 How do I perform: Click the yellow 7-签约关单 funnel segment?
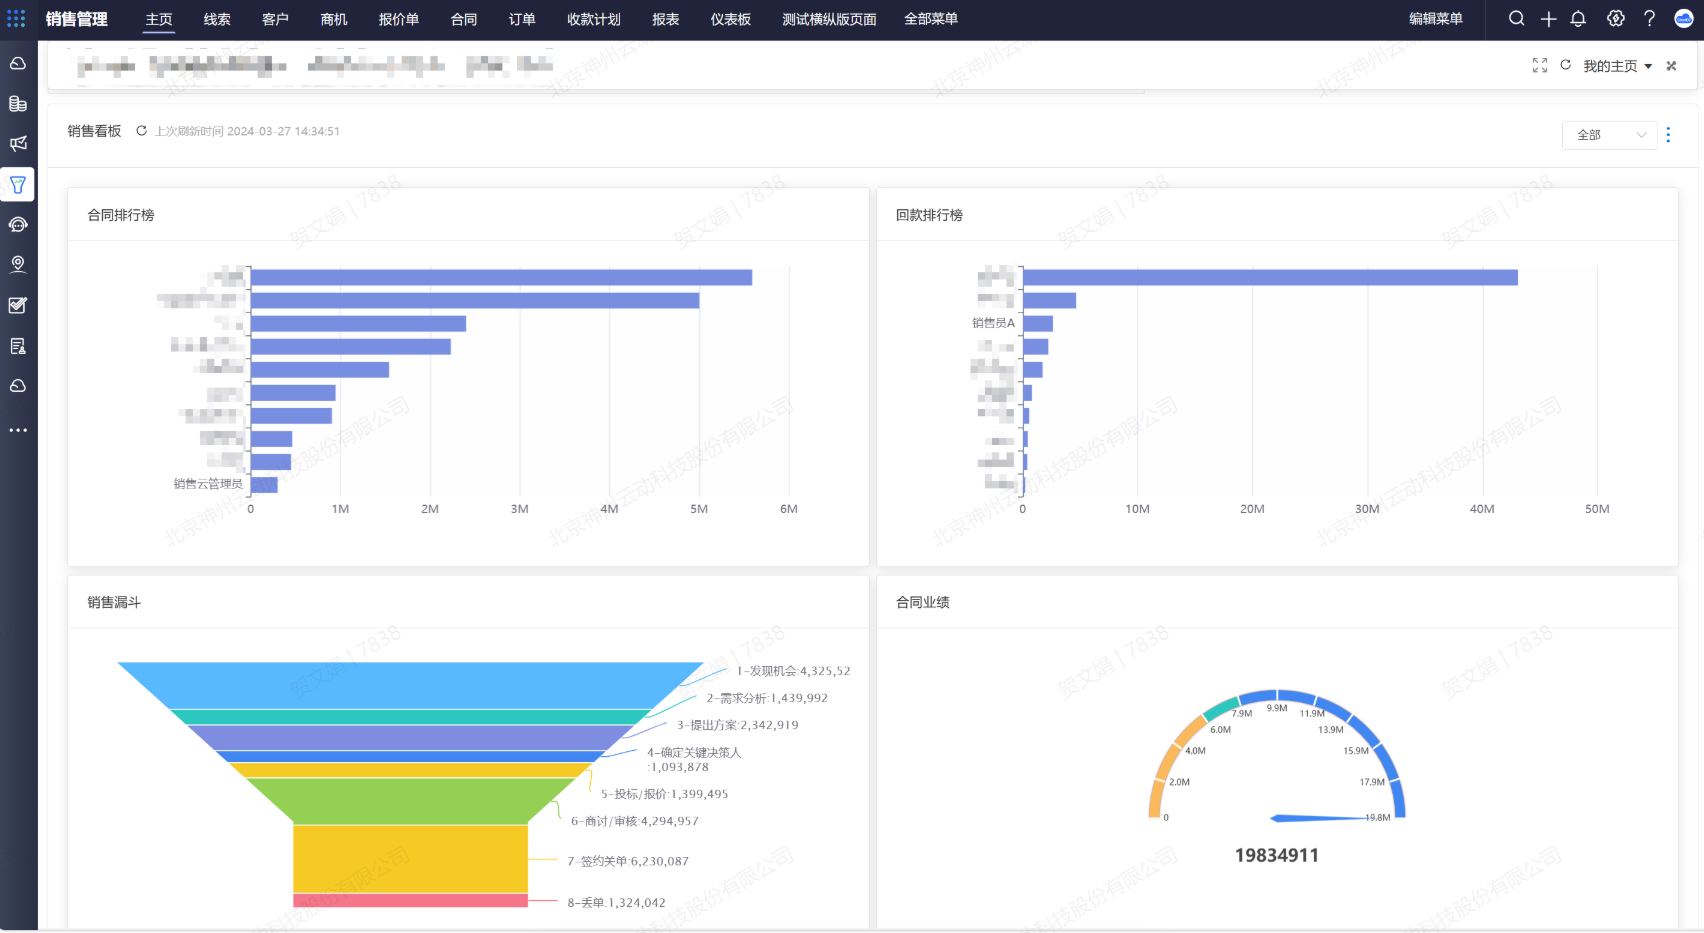pyautogui.click(x=410, y=858)
